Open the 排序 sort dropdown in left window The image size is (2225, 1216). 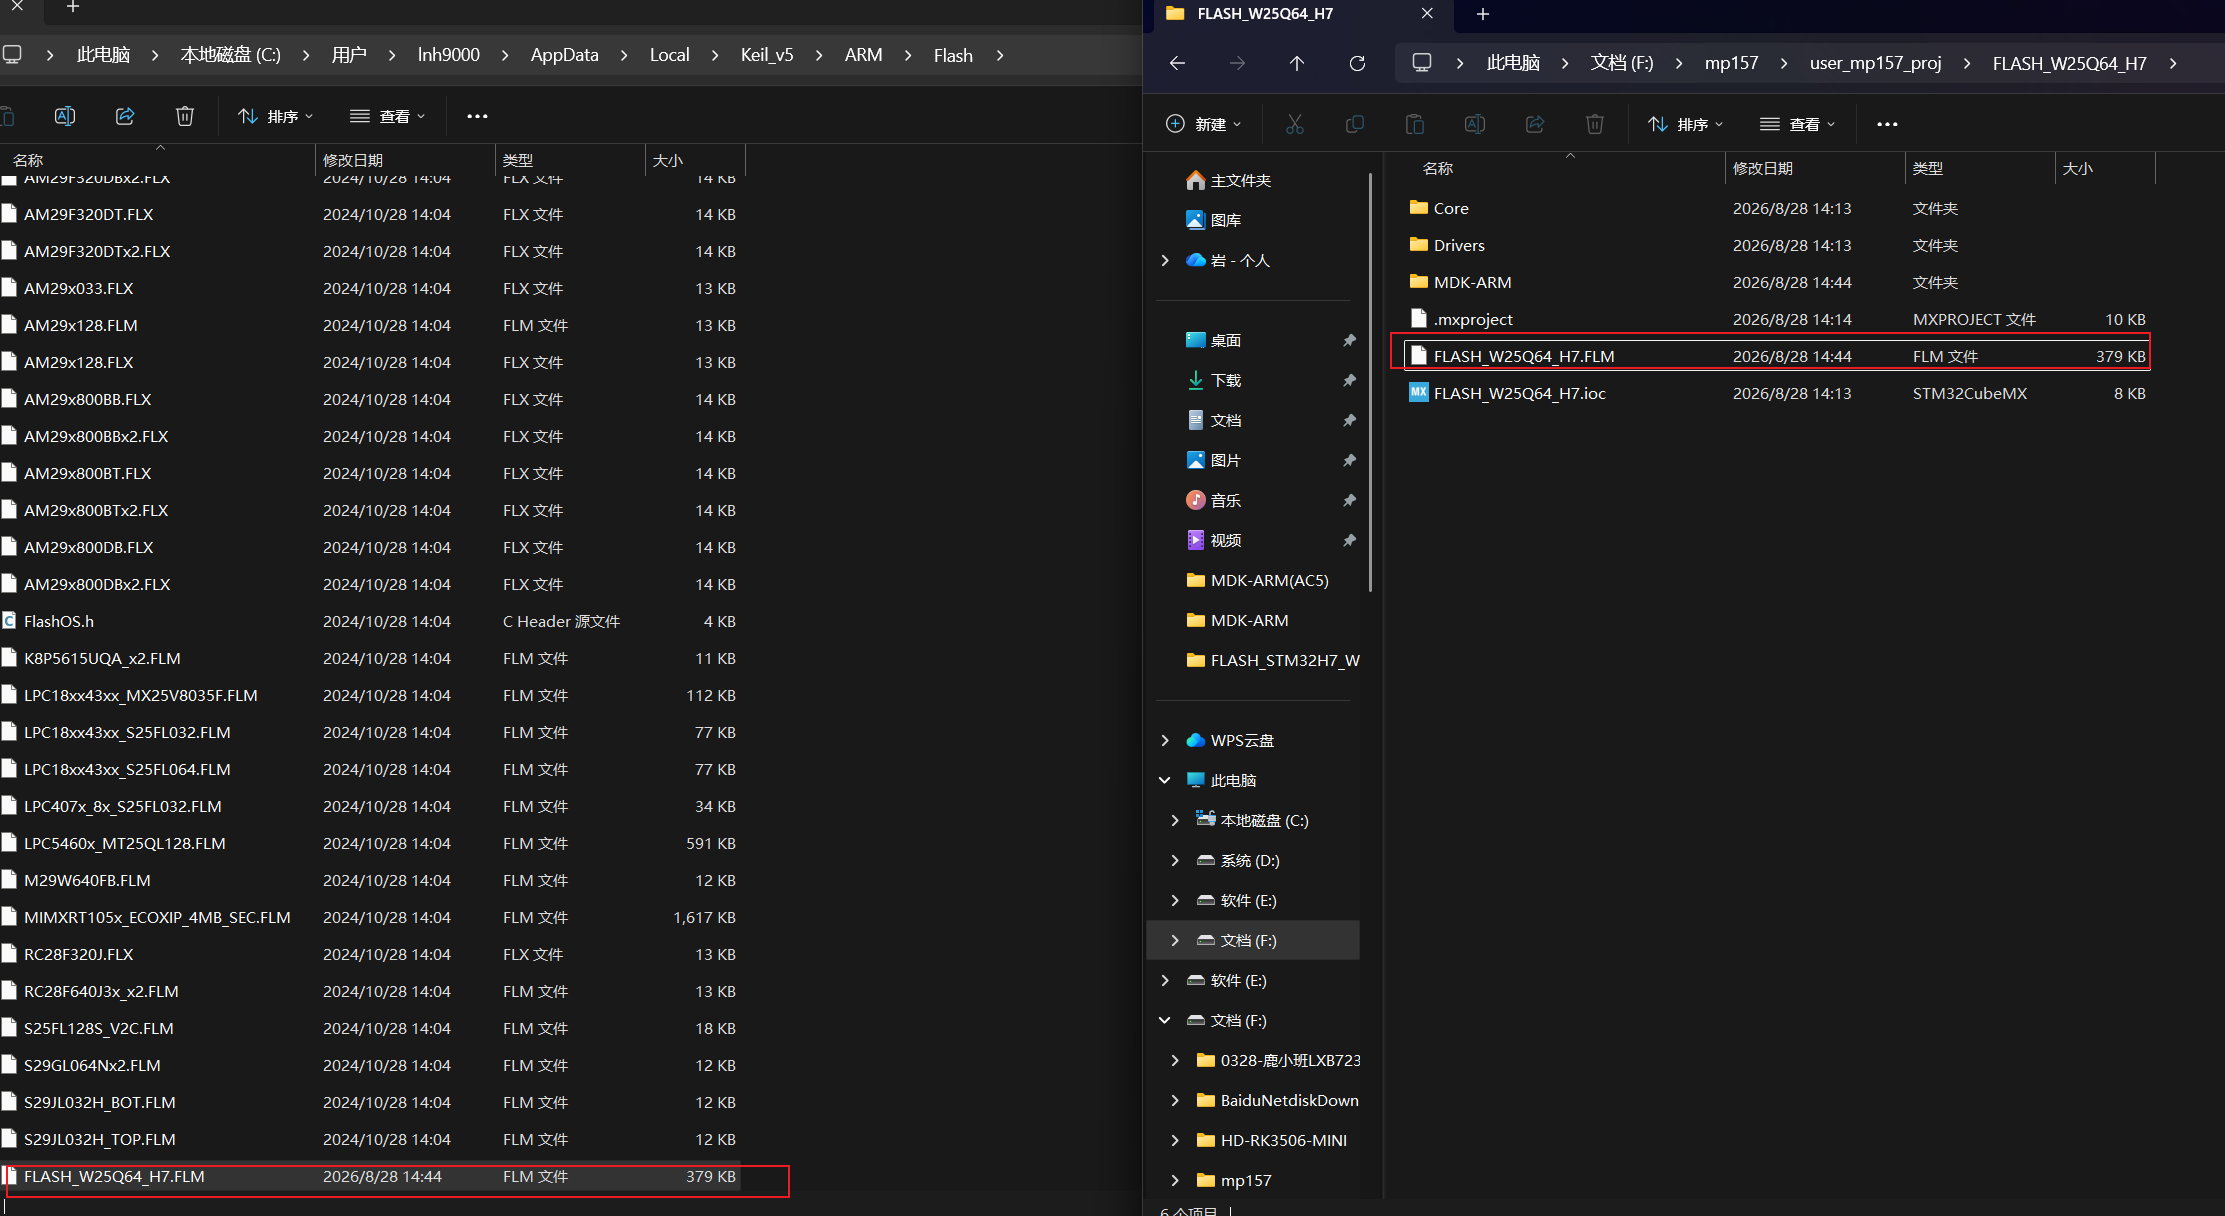(x=275, y=116)
